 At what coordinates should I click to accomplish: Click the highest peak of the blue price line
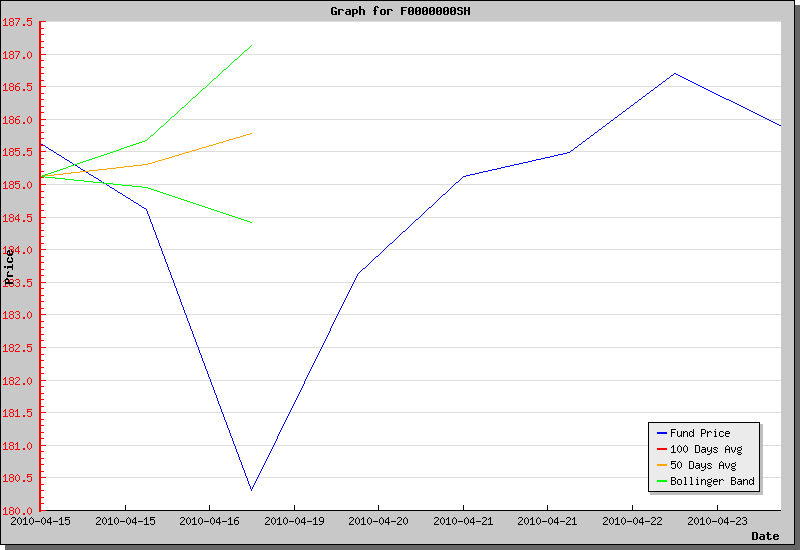675,73
